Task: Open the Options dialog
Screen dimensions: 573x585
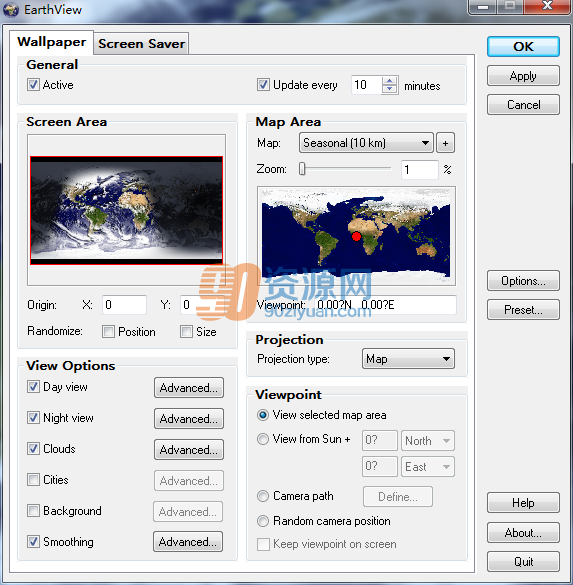Action: coord(523,281)
